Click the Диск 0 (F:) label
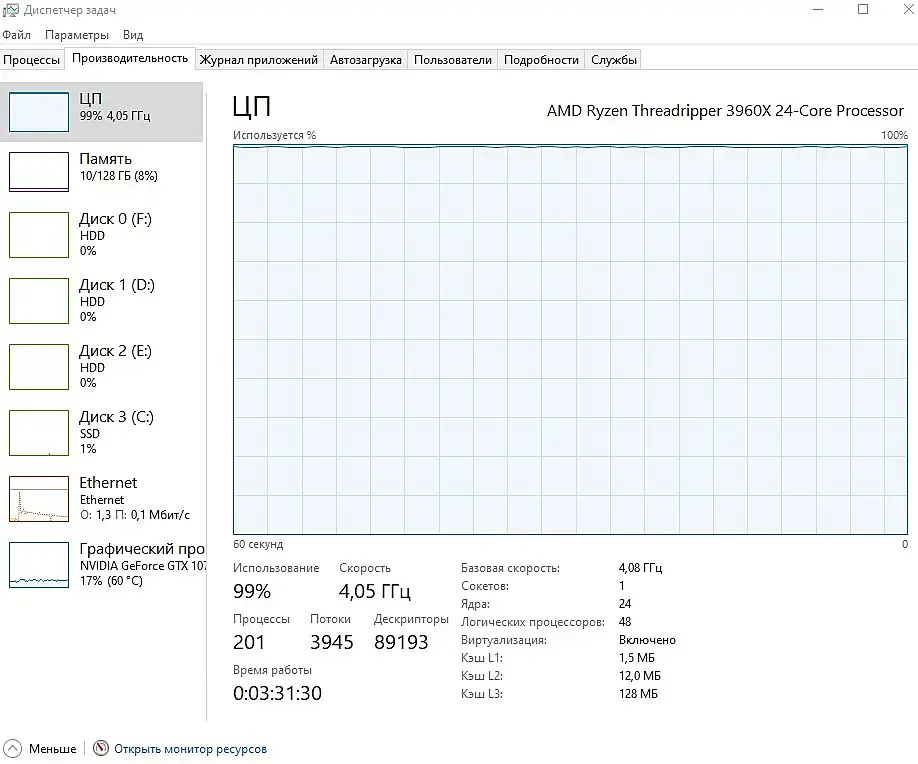The height and width of the screenshot is (764, 918). tap(115, 219)
